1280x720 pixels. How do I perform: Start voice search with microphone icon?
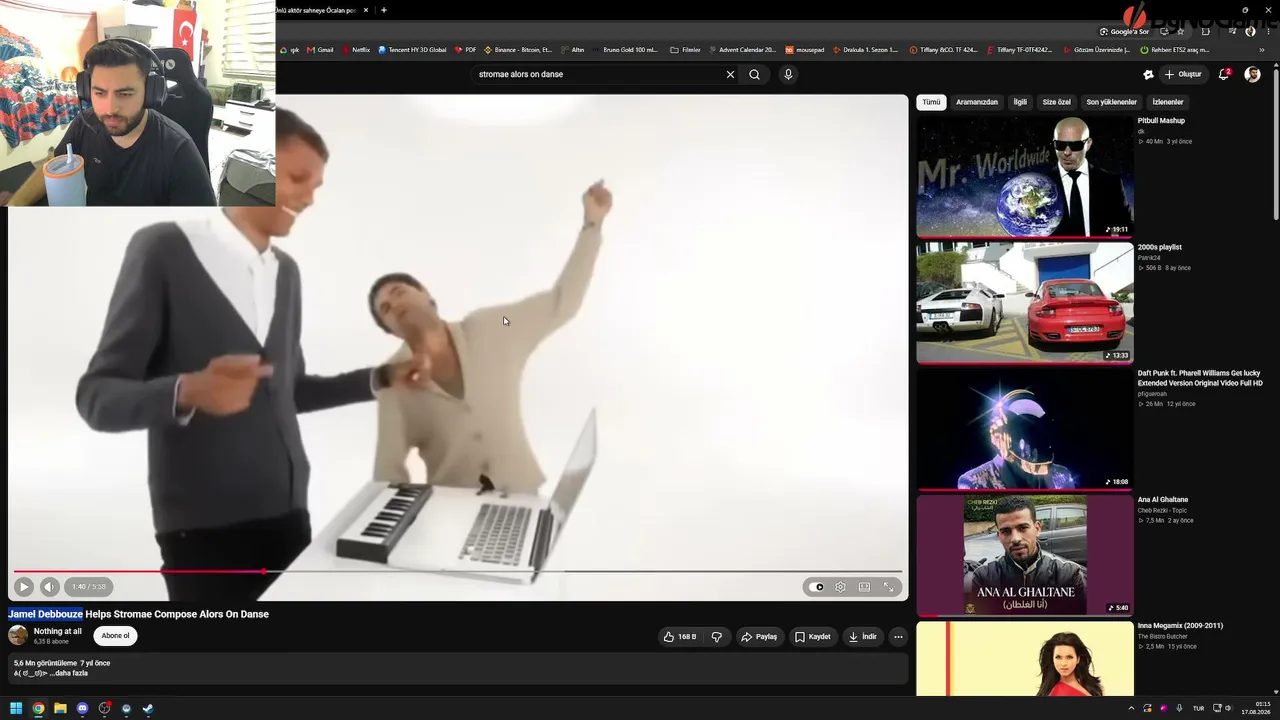(788, 74)
